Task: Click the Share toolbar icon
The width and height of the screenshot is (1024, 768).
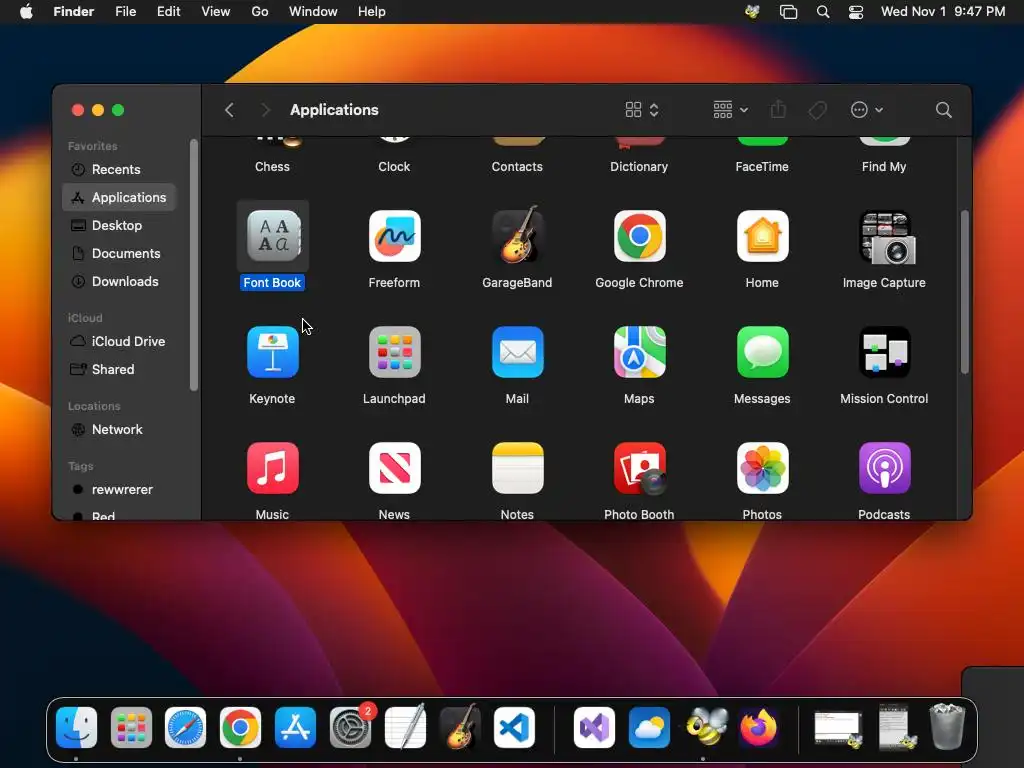Action: pos(778,109)
